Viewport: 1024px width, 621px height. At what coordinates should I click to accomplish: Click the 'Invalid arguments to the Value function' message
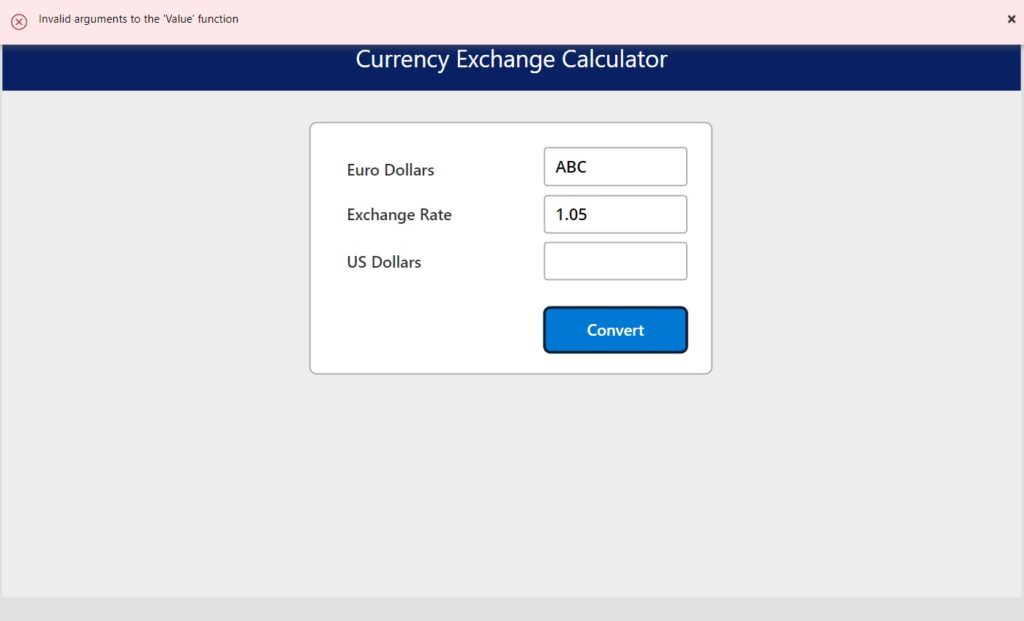click(138, 19)
